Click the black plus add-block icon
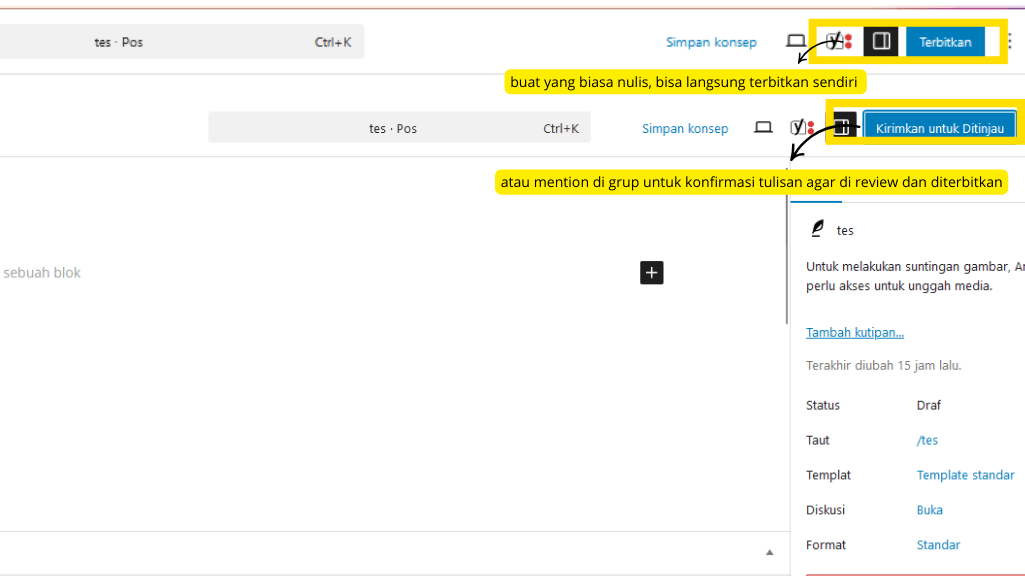The width and height of the screenshot is (1025, 576). pos(651,272)
